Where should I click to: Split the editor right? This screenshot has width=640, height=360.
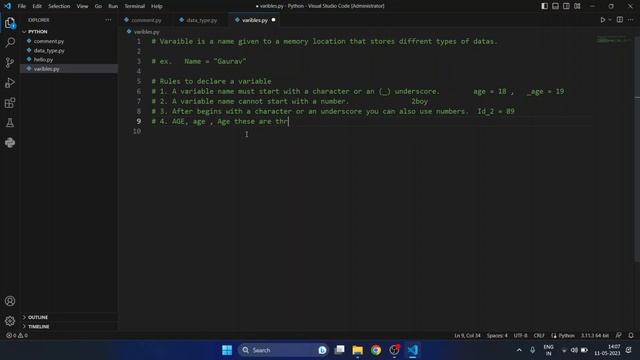pos(620,20)
